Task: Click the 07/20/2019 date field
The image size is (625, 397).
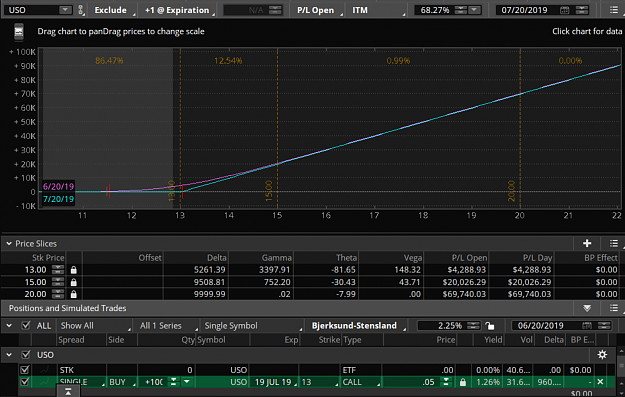Action: (525, 10)
